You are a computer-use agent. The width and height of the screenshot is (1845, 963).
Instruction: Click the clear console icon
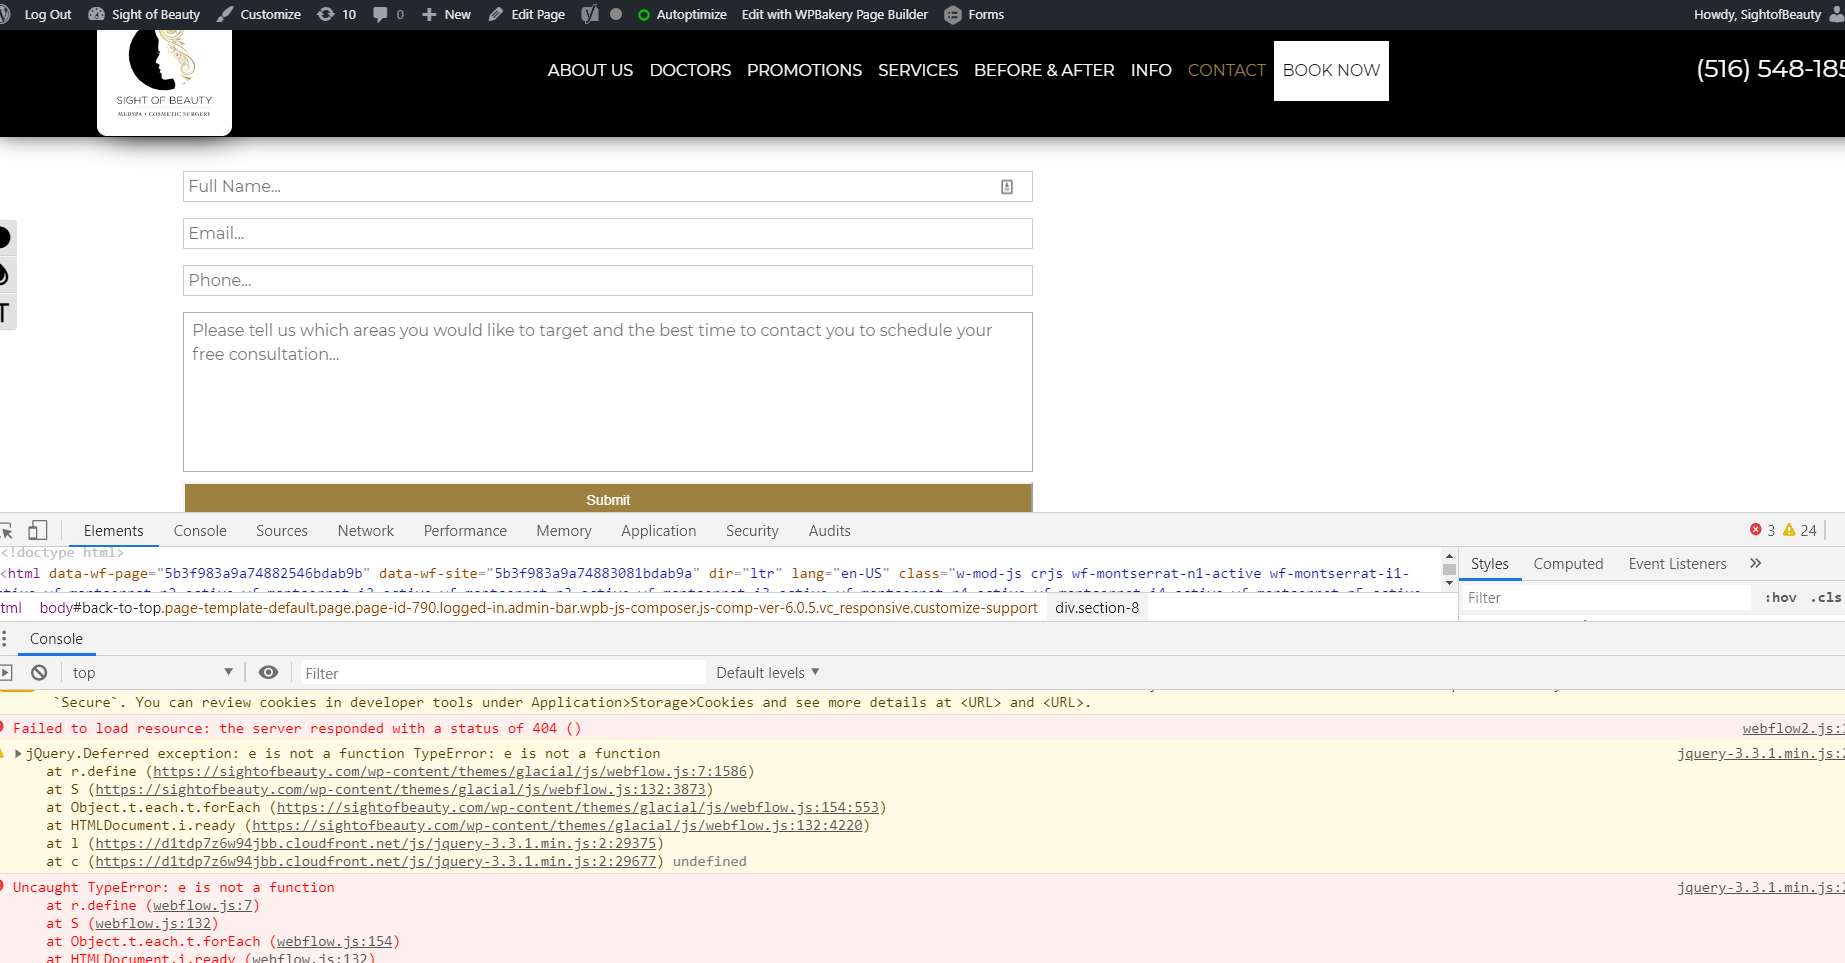[x=39, y=673]
